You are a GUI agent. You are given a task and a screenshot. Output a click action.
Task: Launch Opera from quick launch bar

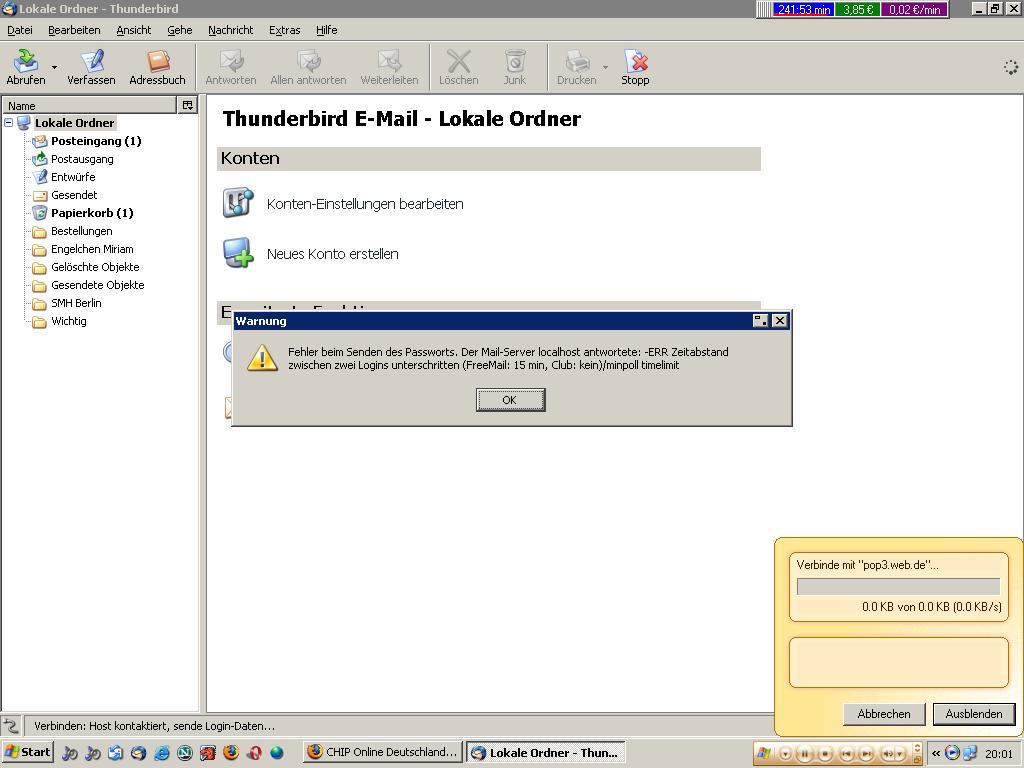pos(254,753)
